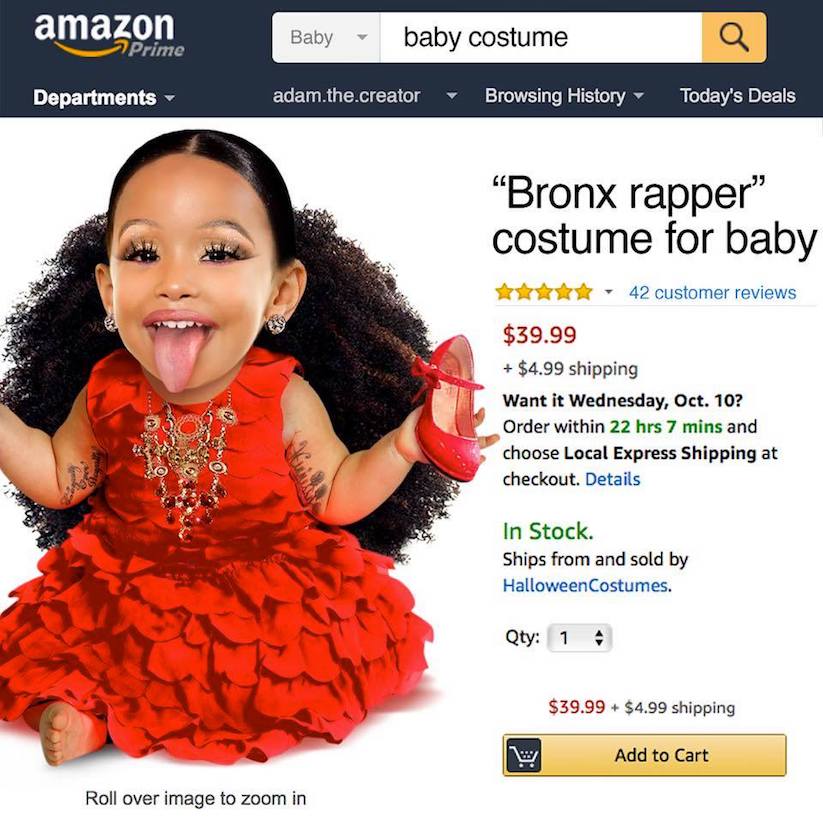The image size is (823, 823).
Task: Click the "Bronx rapper" costume product title
Action: [654, 216]
